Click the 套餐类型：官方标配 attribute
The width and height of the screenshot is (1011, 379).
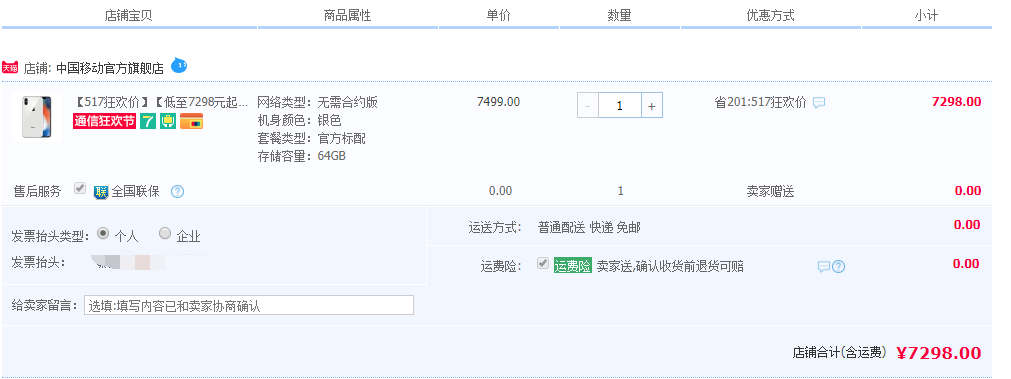click(x=311, y=138)
